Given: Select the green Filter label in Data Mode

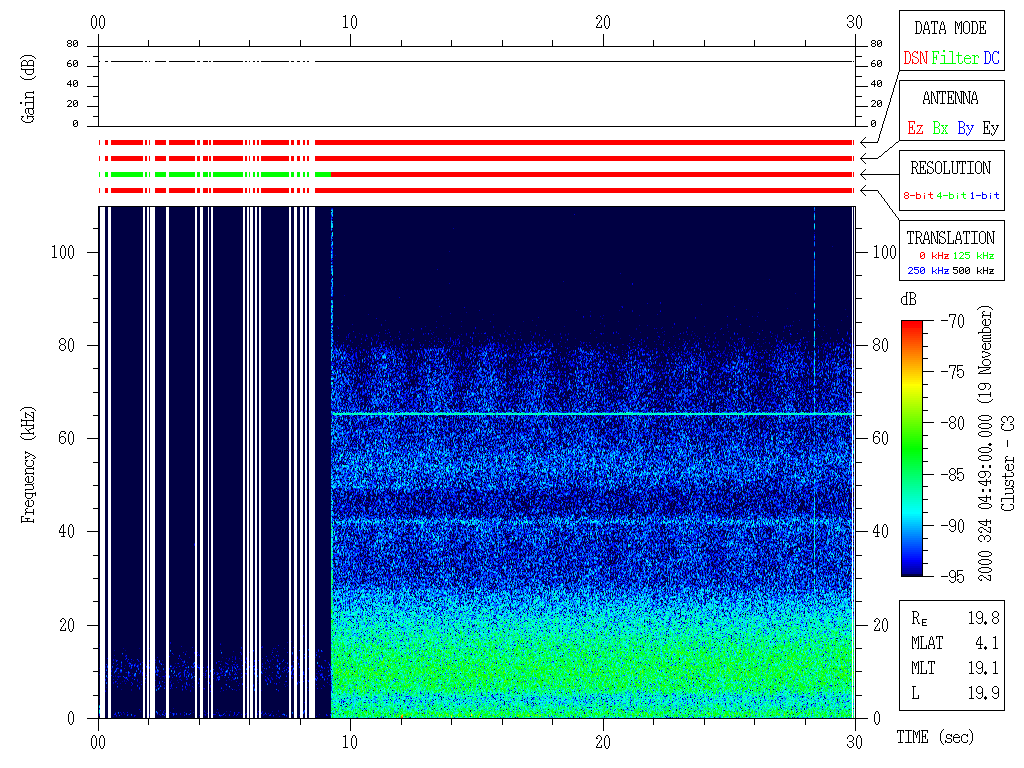Looking at the screenshot, I should 955,59.
